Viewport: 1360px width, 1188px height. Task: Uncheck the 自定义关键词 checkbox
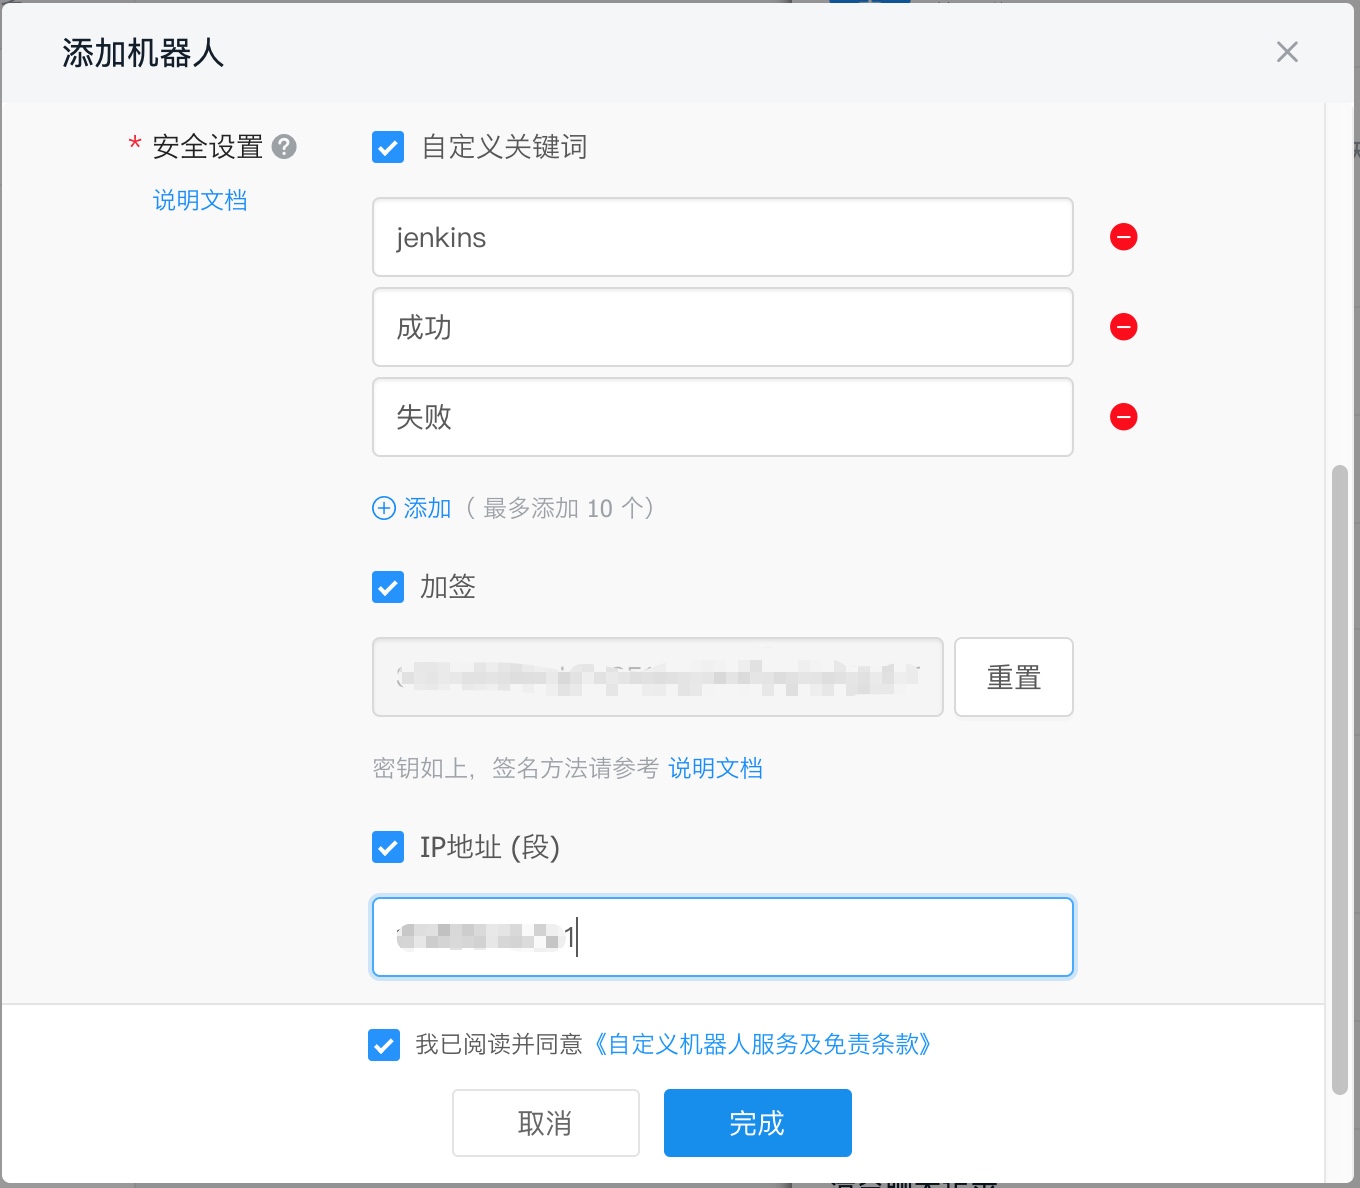click(388, 147)
